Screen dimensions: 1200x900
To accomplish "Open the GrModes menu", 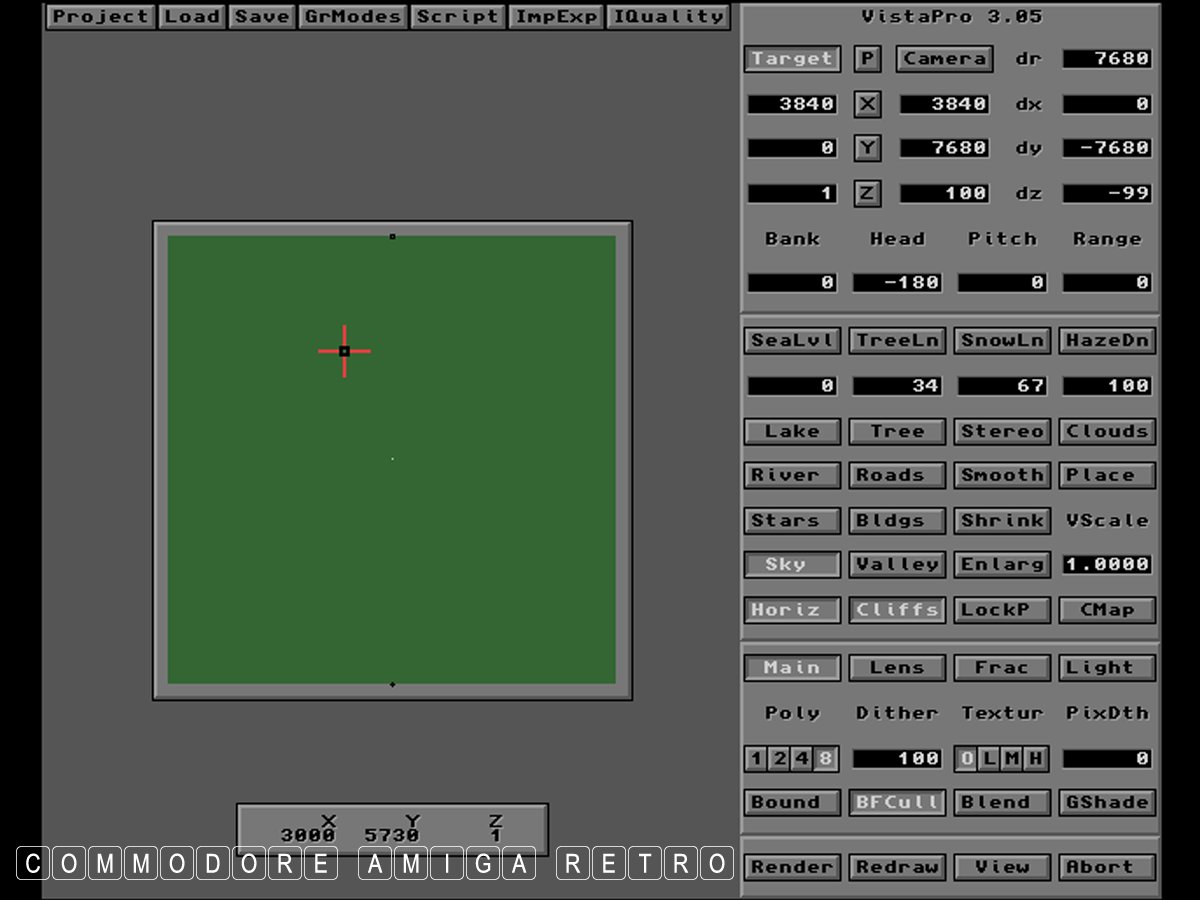I will pyautogui.click(x=353, y=17).
